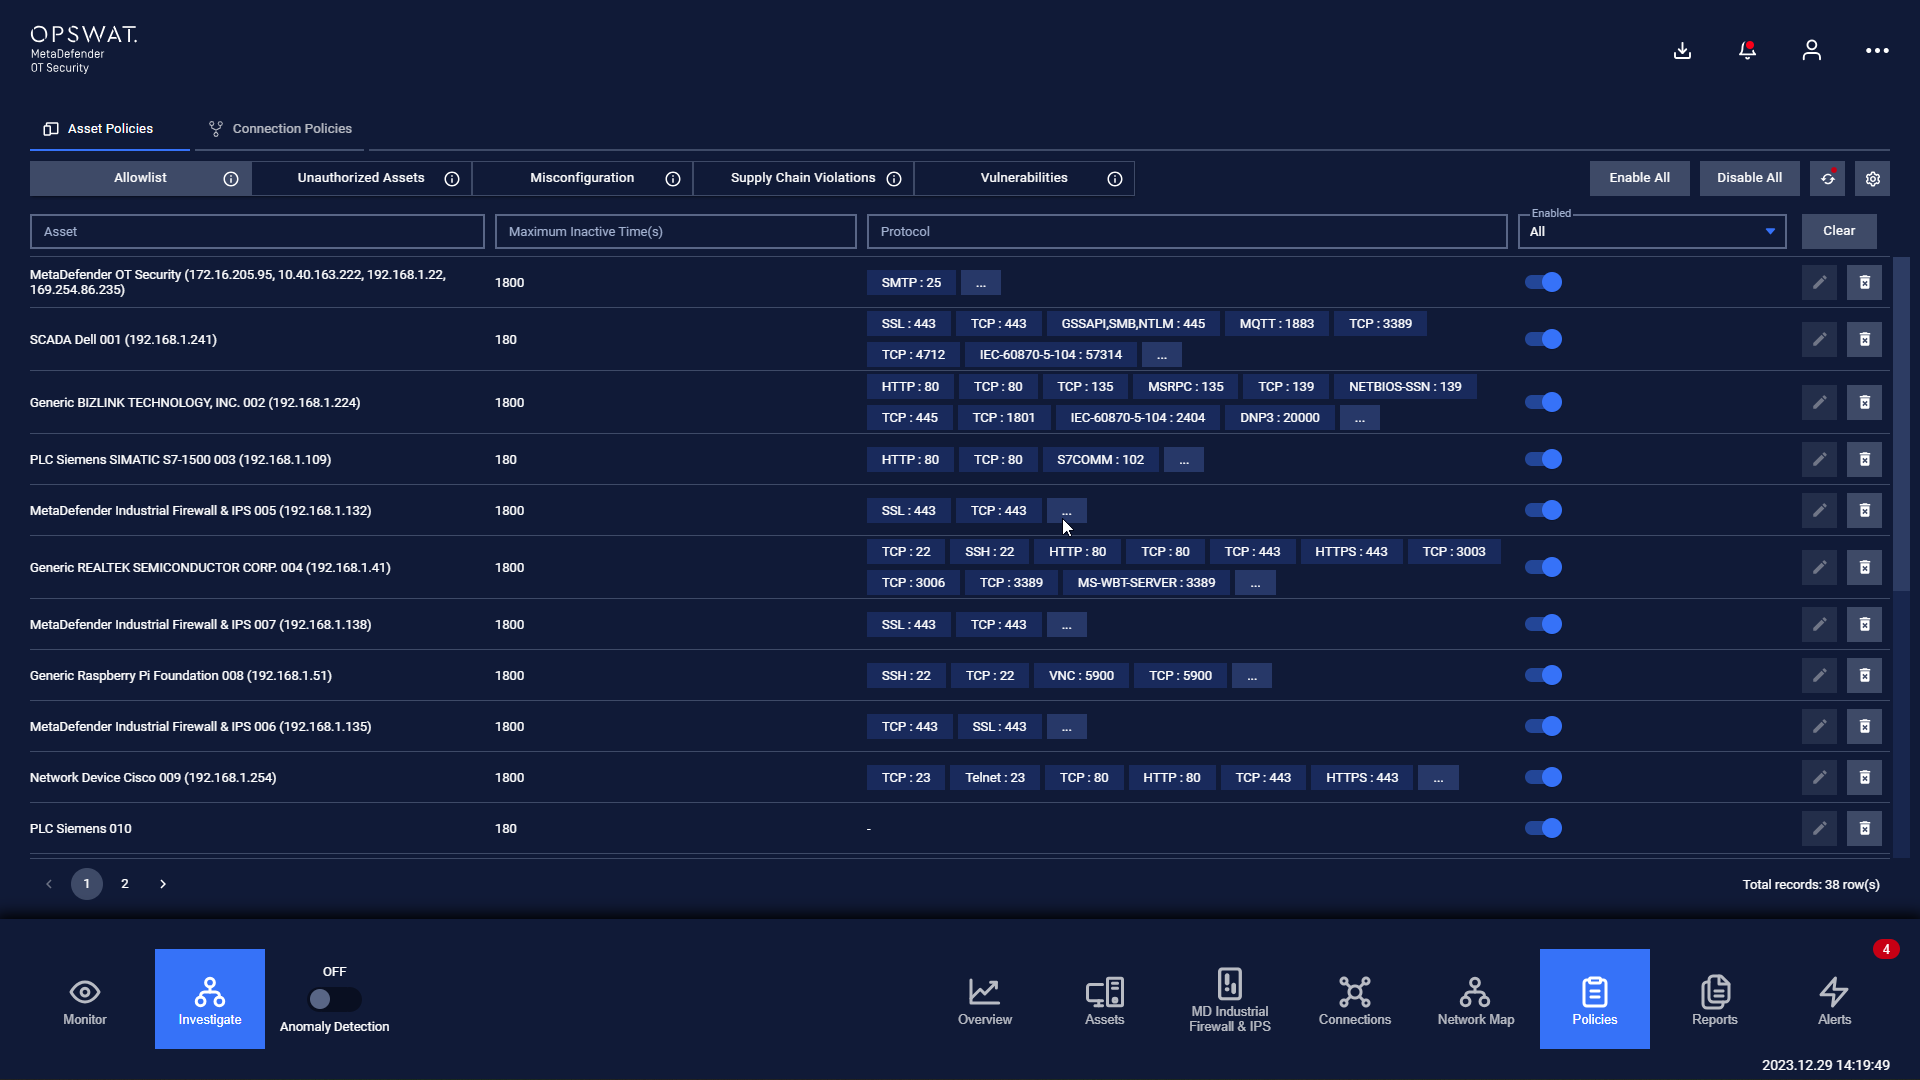Select Investigate mode
1920x1080 pixels.
tap(210, 999)
